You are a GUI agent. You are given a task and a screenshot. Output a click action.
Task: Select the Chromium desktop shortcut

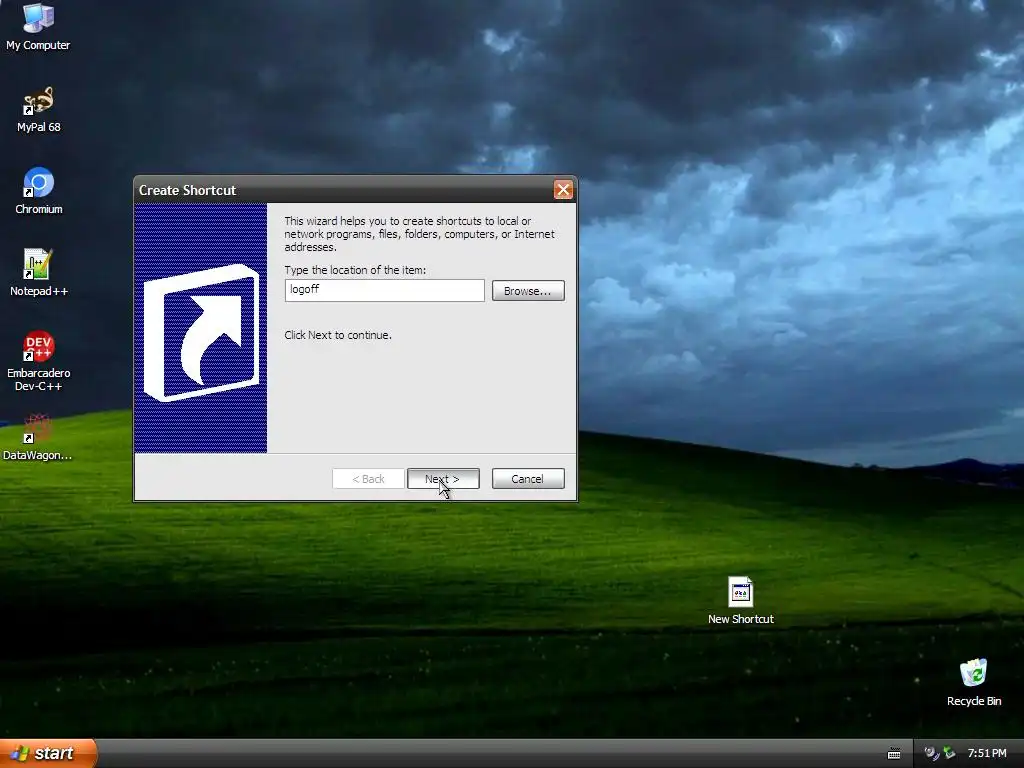(x=39, y=191)
